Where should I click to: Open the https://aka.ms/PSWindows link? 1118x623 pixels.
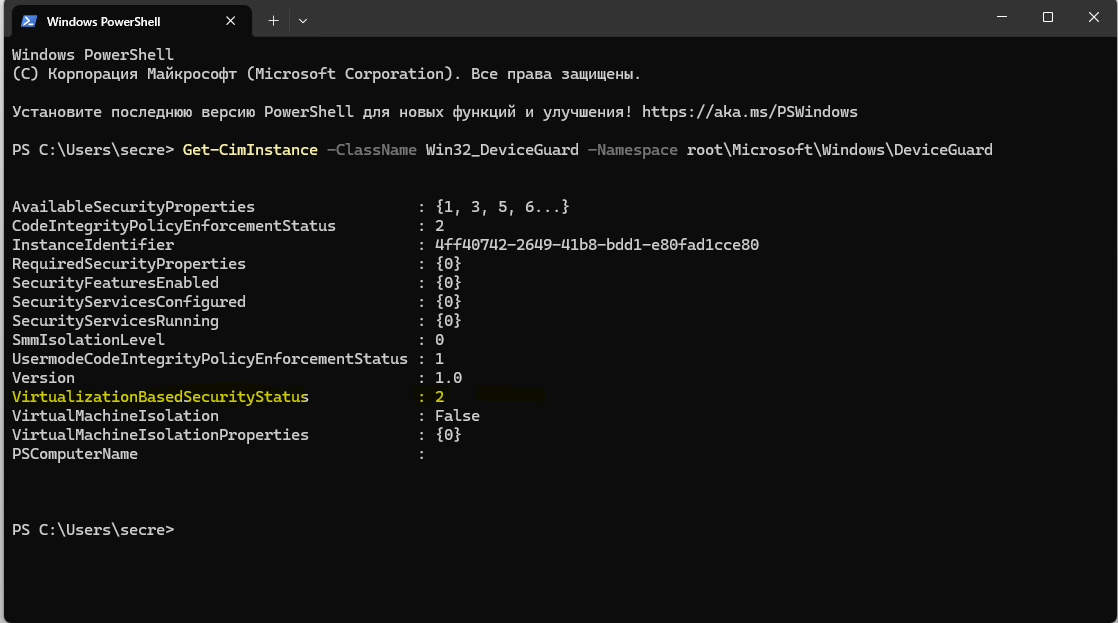(749, 112)
